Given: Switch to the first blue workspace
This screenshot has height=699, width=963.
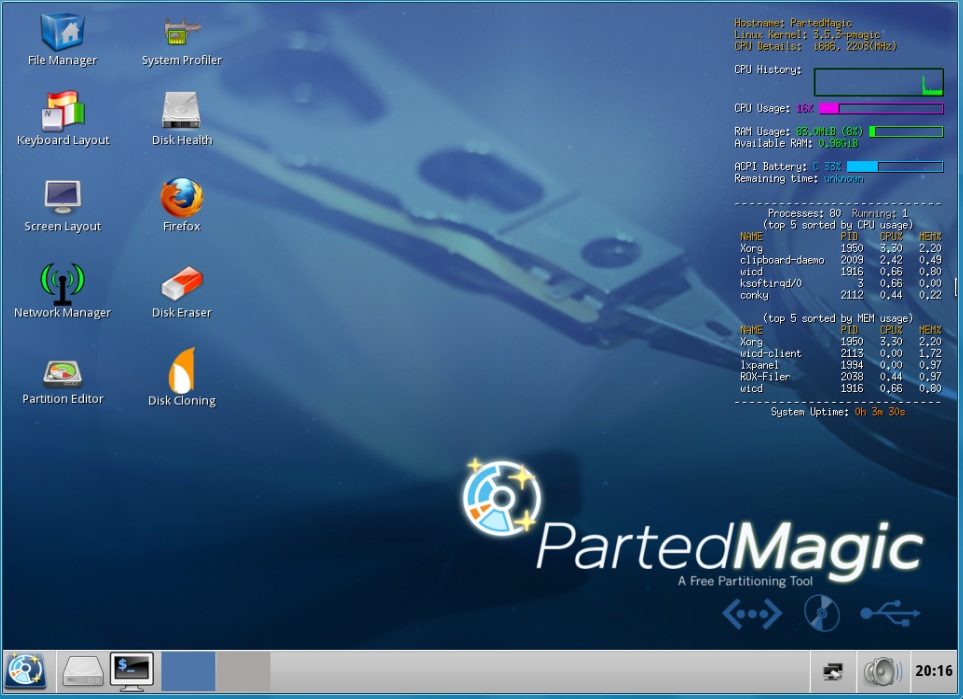Looking at the screenshot, I should click(x=188, y=671).
